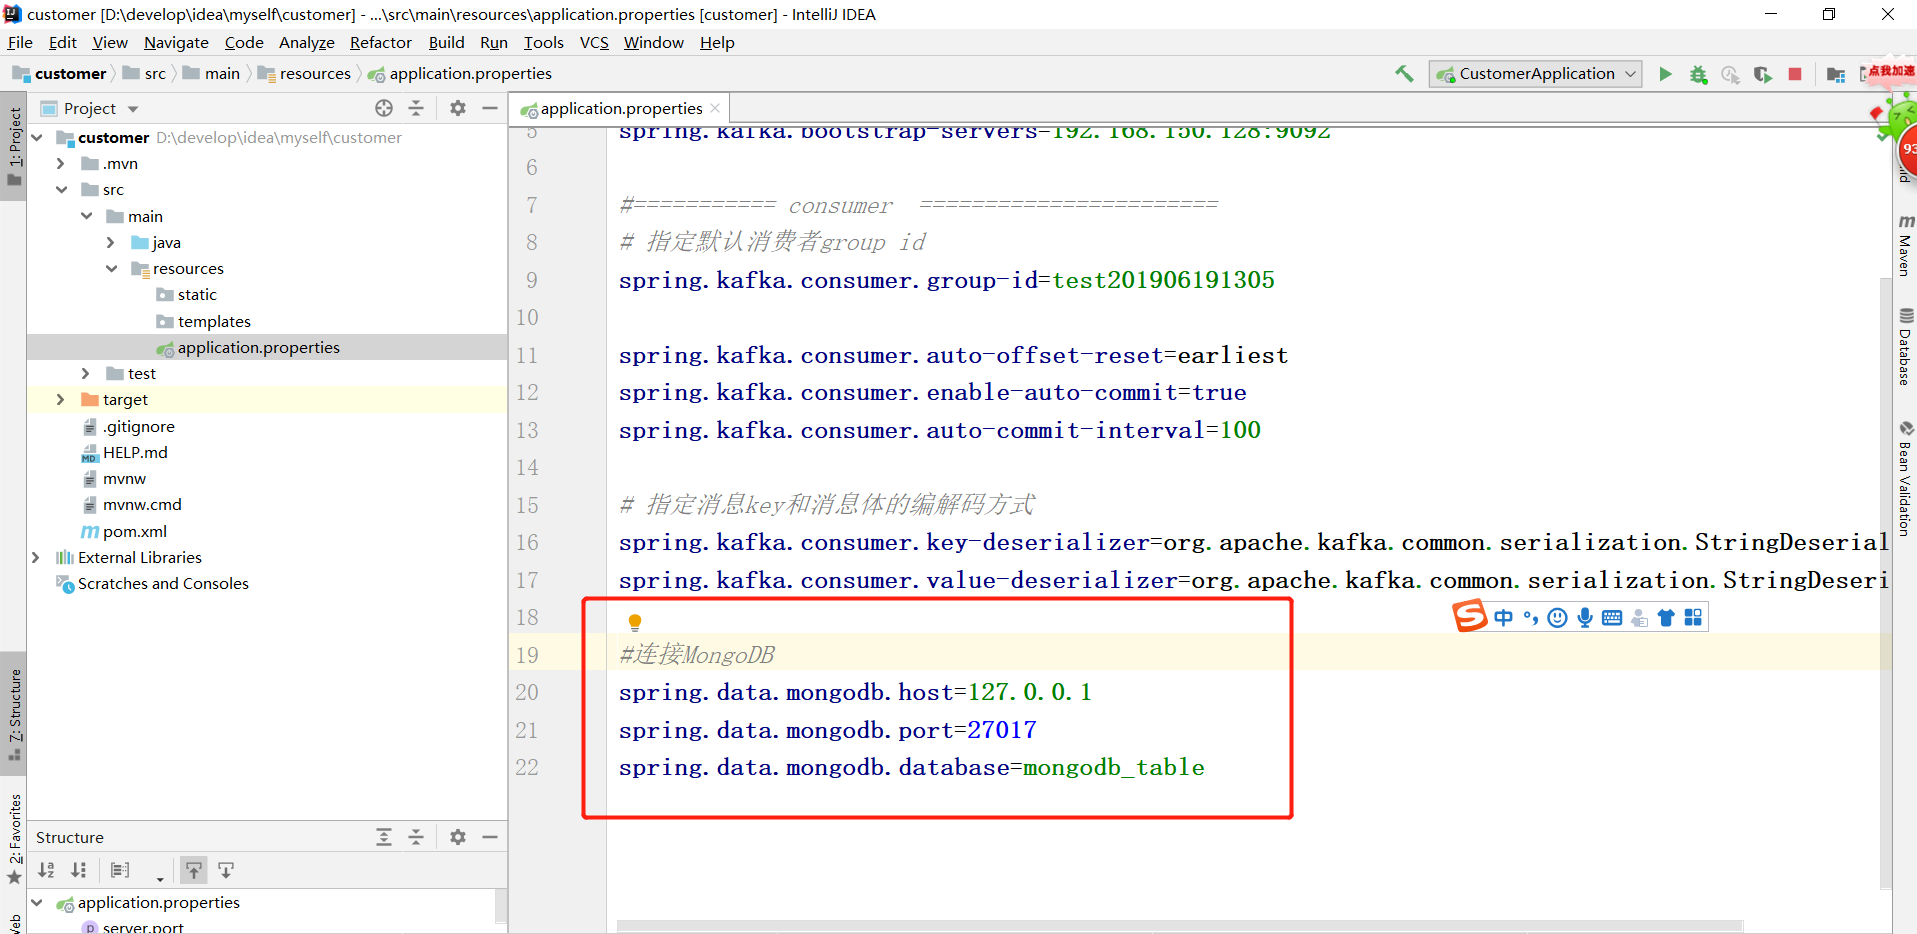Image resolution: width=1917 pixels, height=934 pixels.
Task: Click Expand All in Structure panel header
Action: click(x=384, y=837)
